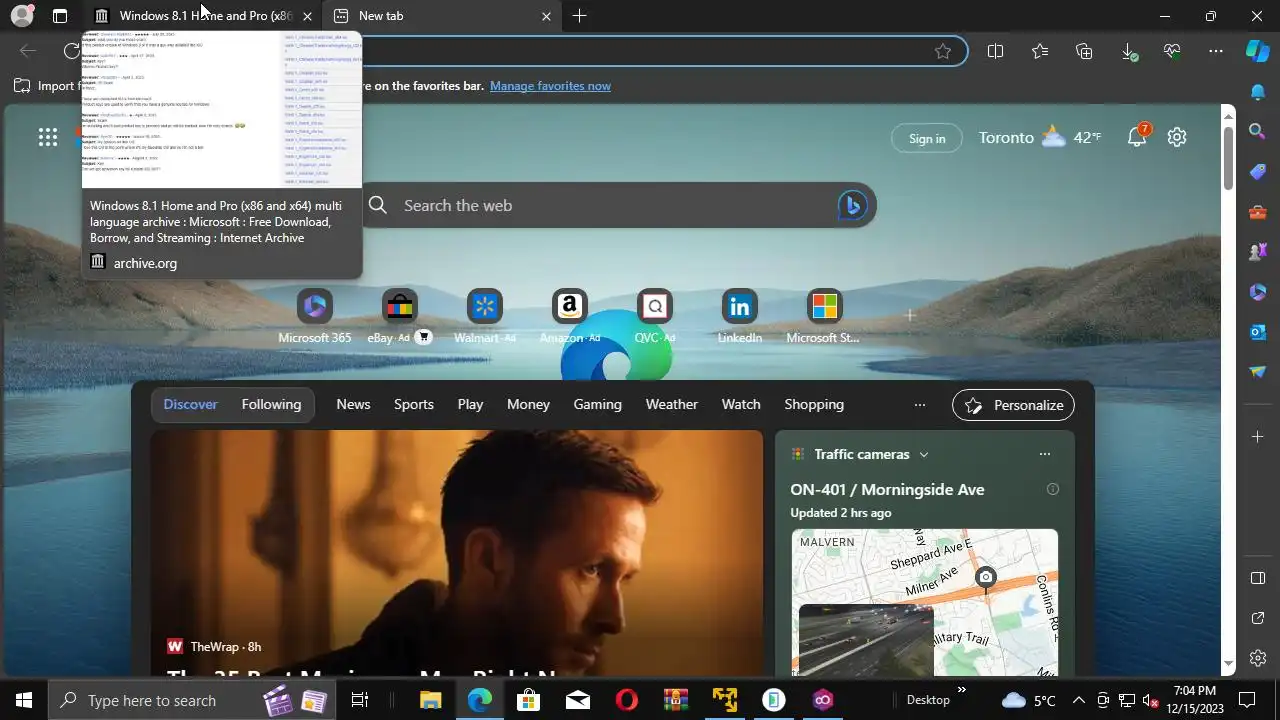This screenshot has height=720, width=1280.
Task: Select the Discover feed tab
Action: point(191,404)
